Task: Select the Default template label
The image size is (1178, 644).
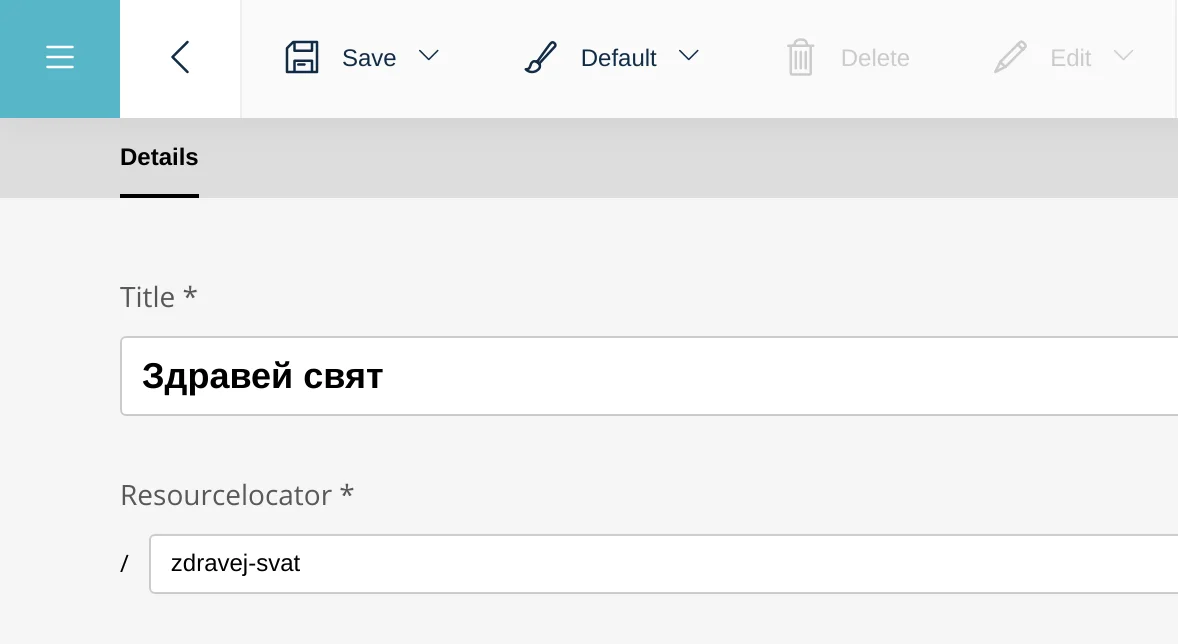Action: click(618, 58)
